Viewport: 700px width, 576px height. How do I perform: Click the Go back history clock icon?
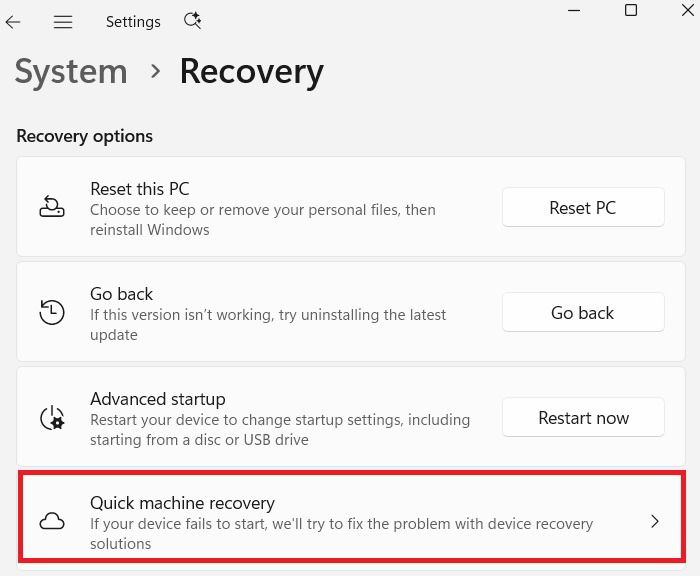pos(52,312)
